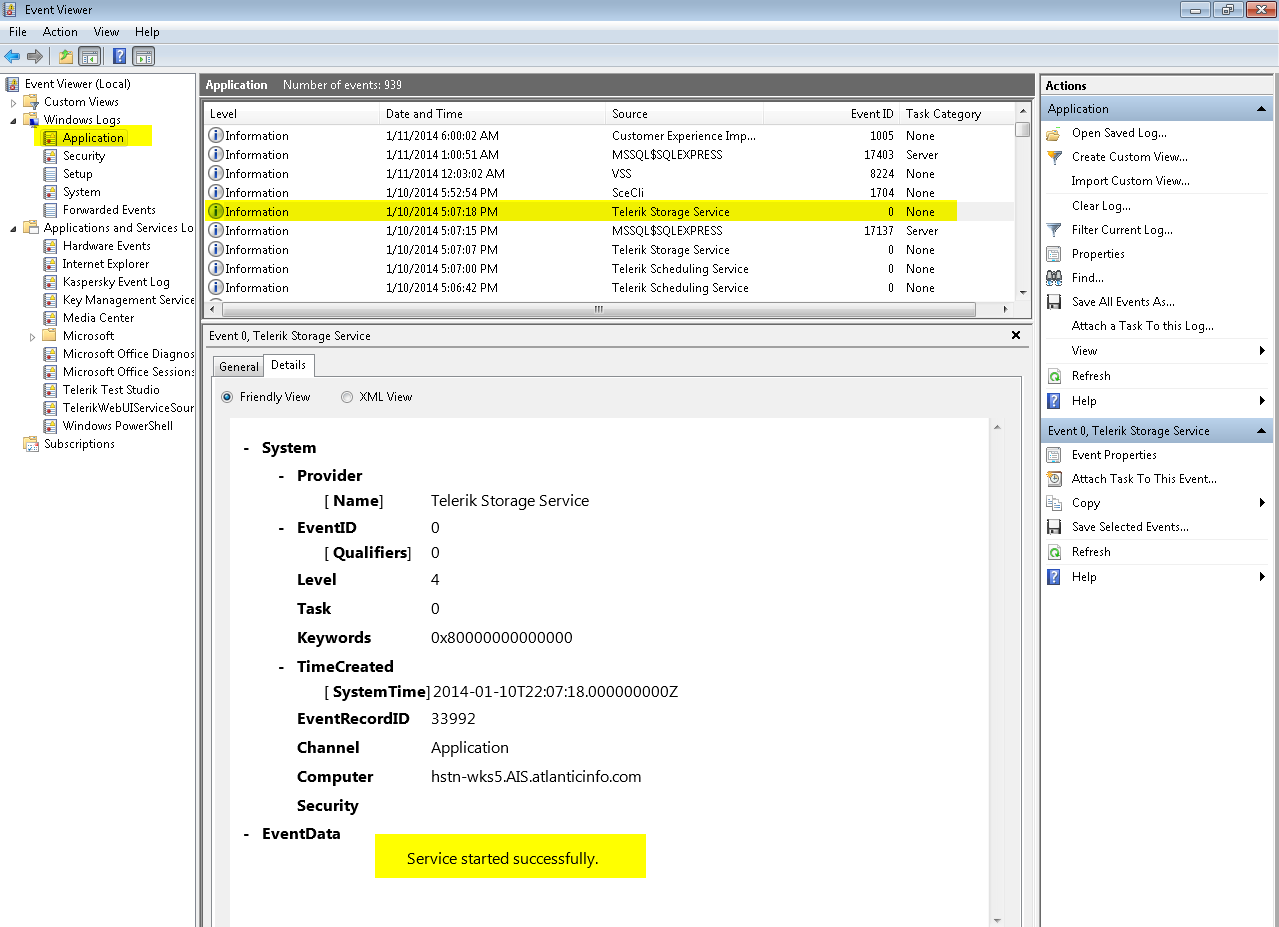
Task: Open the View menu in menu bar
Action: point(106,32)
